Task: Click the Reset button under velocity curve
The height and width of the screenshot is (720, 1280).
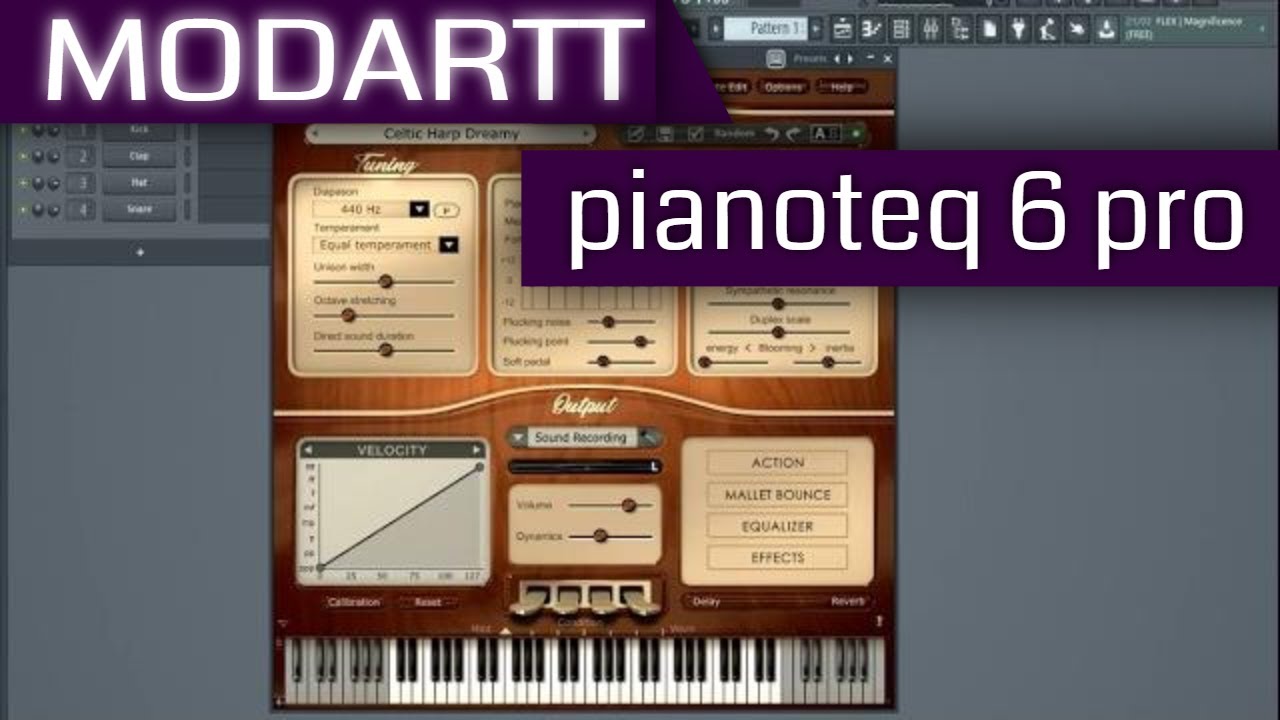Action: [428, 602]
